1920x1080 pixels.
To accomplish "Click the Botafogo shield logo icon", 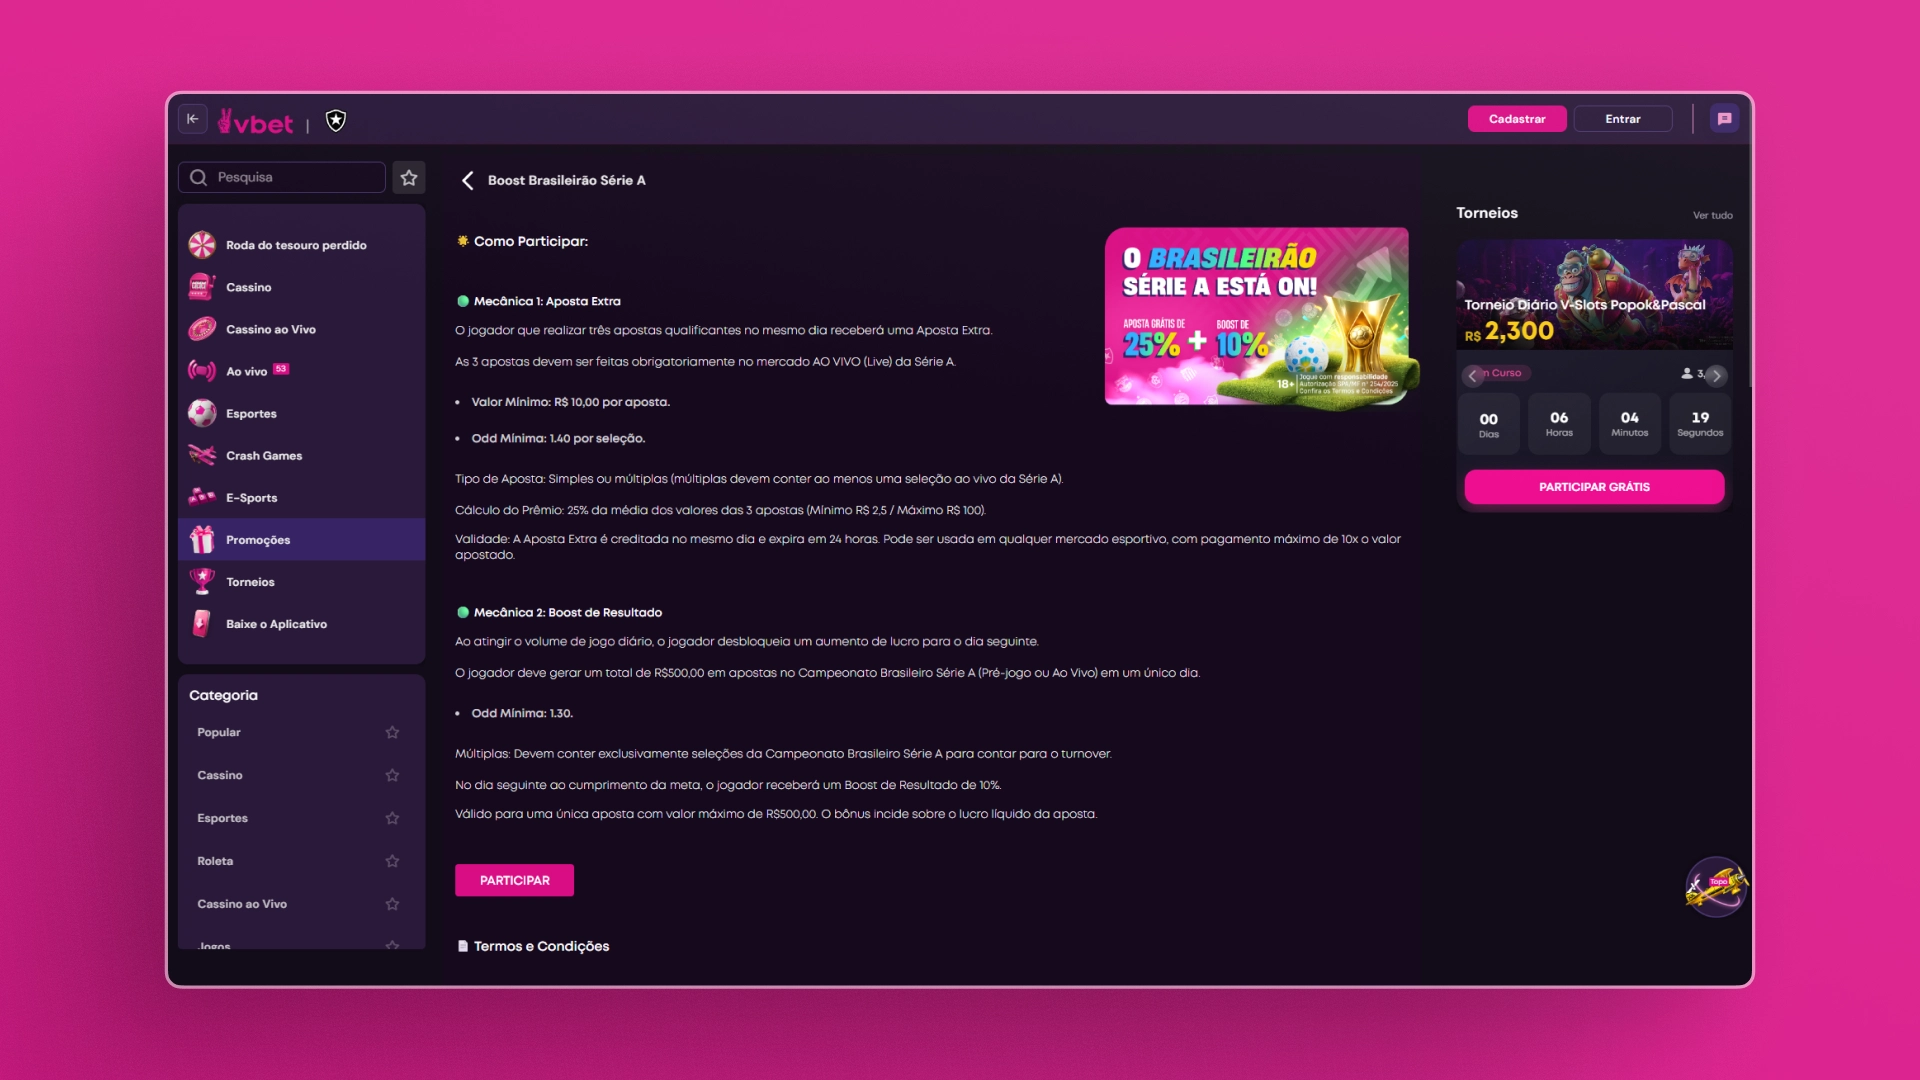I will pos(336,121).
